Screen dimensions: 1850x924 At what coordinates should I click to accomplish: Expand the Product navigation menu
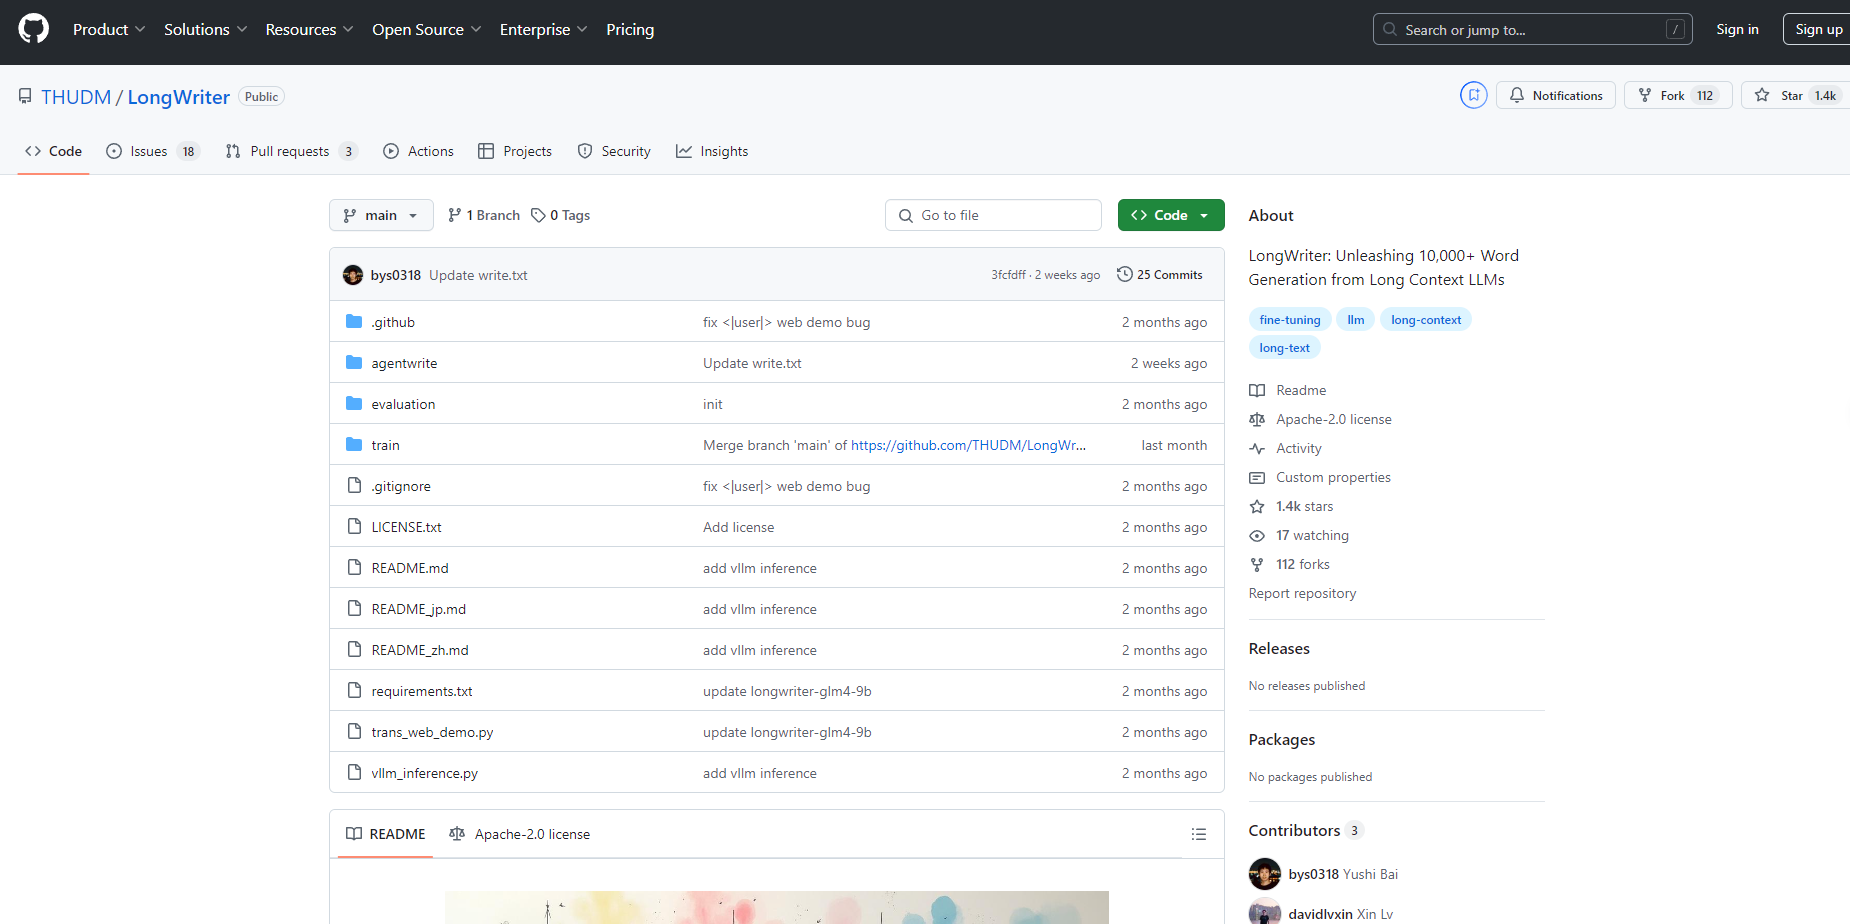109,30
